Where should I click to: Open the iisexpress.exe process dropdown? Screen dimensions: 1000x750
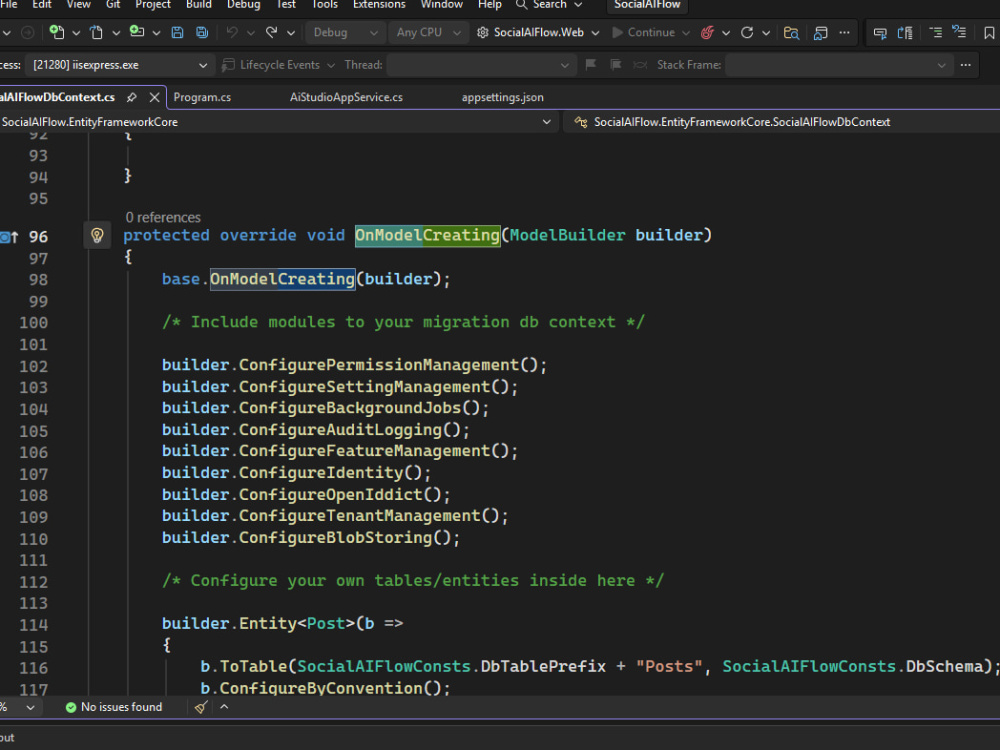tap(119, 65)
